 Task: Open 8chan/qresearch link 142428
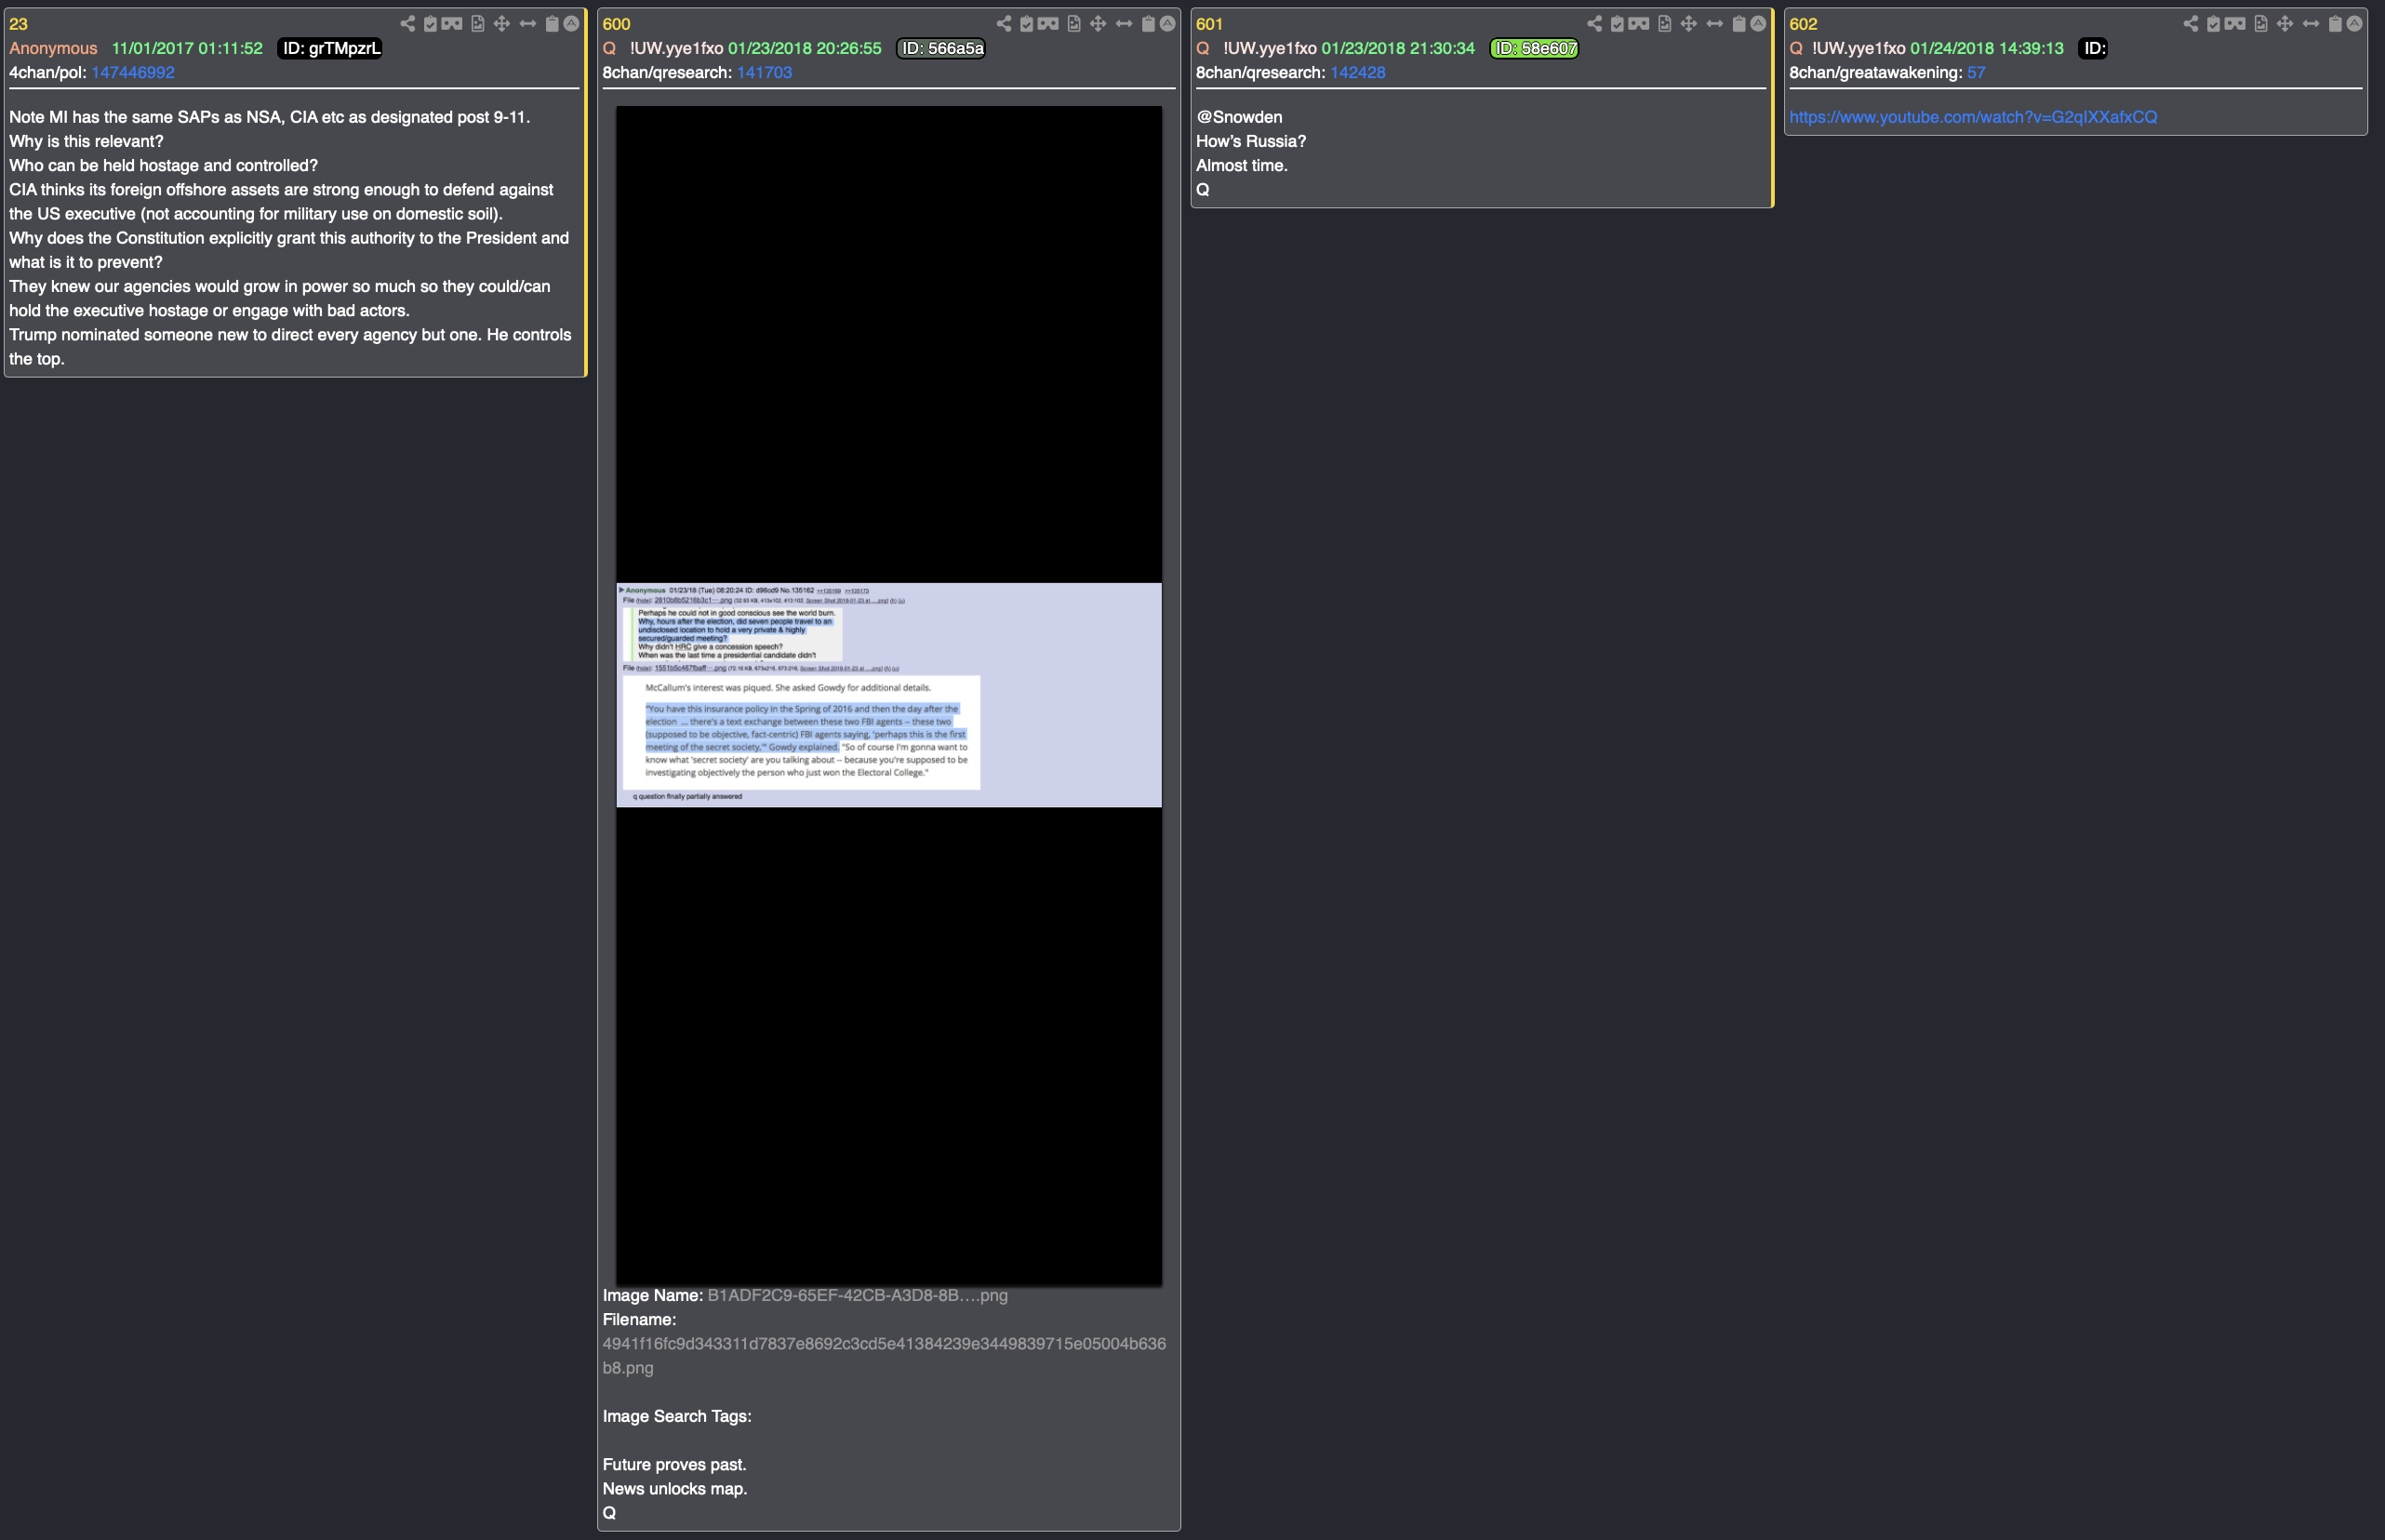pos(1358,72)
